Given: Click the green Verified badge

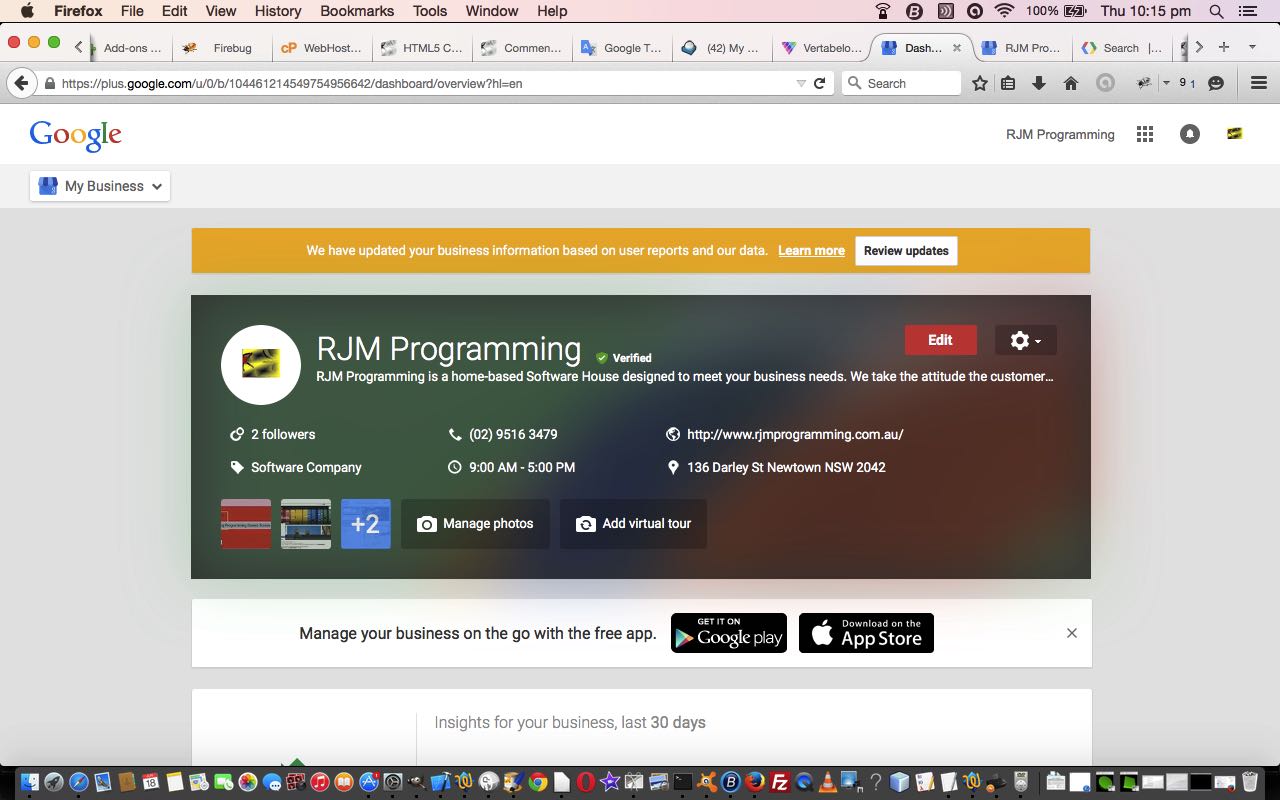Looking at the screenshot, I should [623, 358].
